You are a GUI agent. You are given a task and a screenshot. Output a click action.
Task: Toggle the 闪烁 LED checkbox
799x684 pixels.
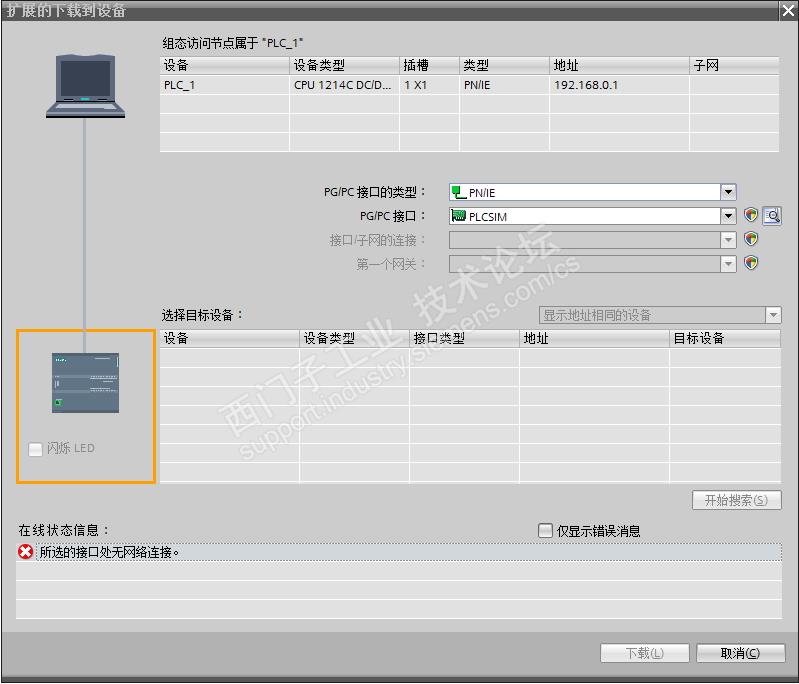35,449
